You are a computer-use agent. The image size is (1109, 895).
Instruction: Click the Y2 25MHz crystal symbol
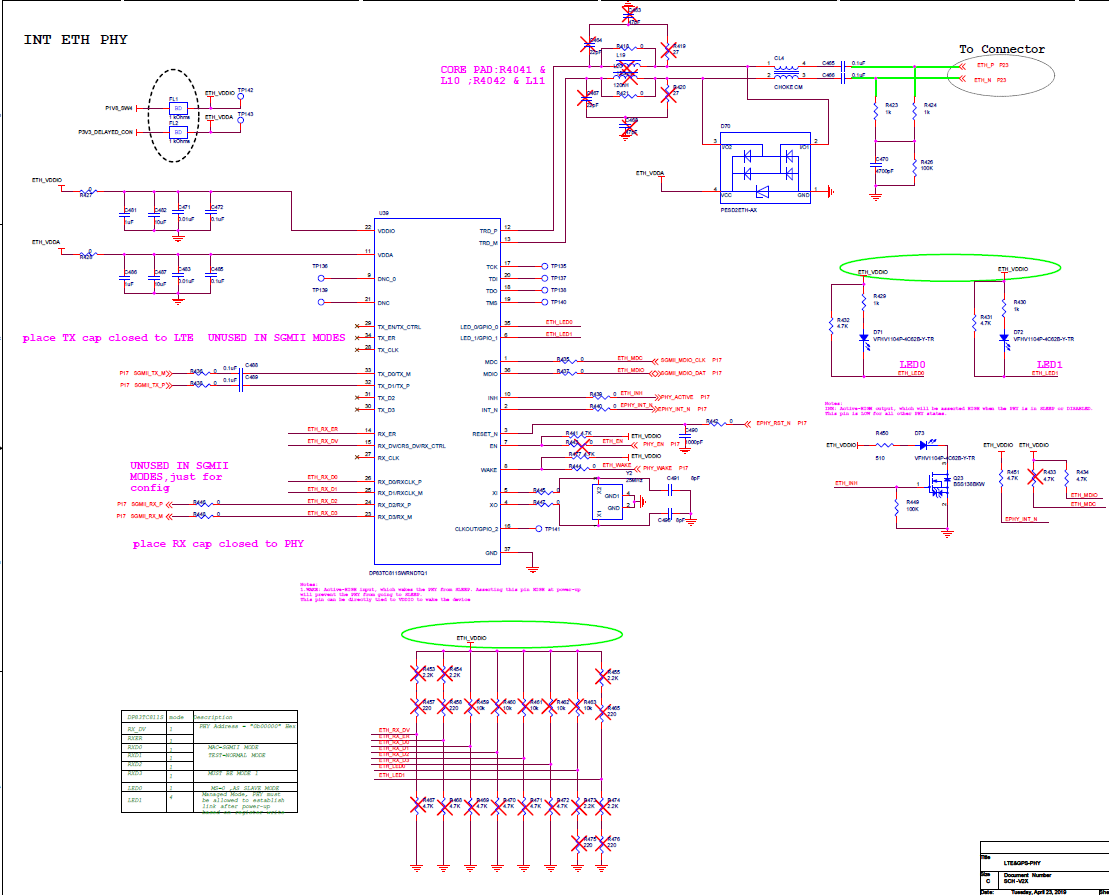click(608, 502)
